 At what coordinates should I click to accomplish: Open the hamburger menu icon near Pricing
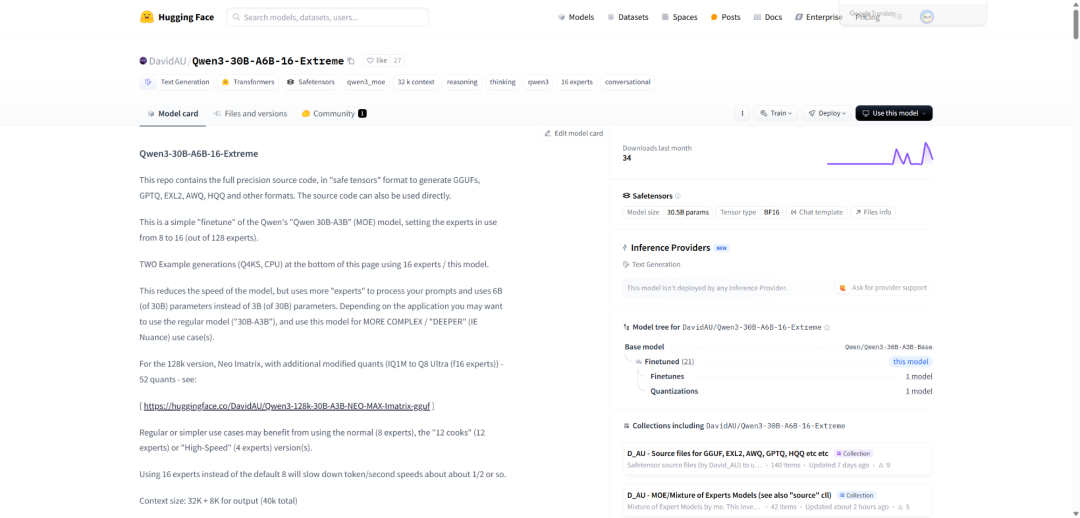point(899,17)
